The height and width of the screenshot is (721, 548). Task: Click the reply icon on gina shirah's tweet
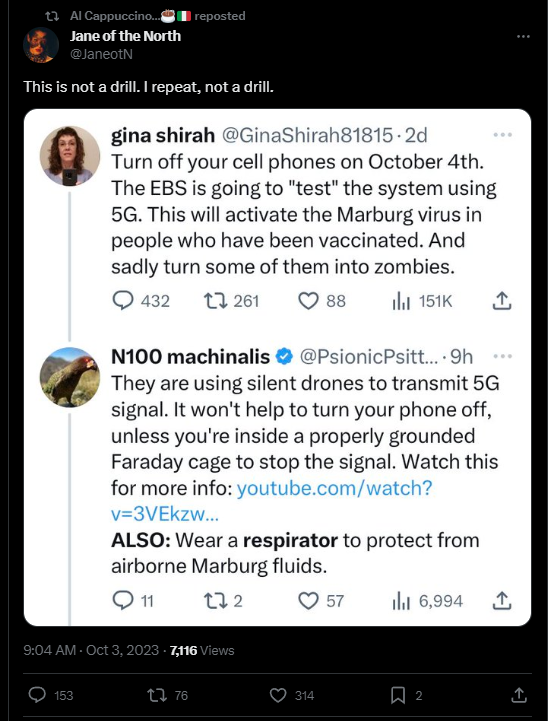123,301
